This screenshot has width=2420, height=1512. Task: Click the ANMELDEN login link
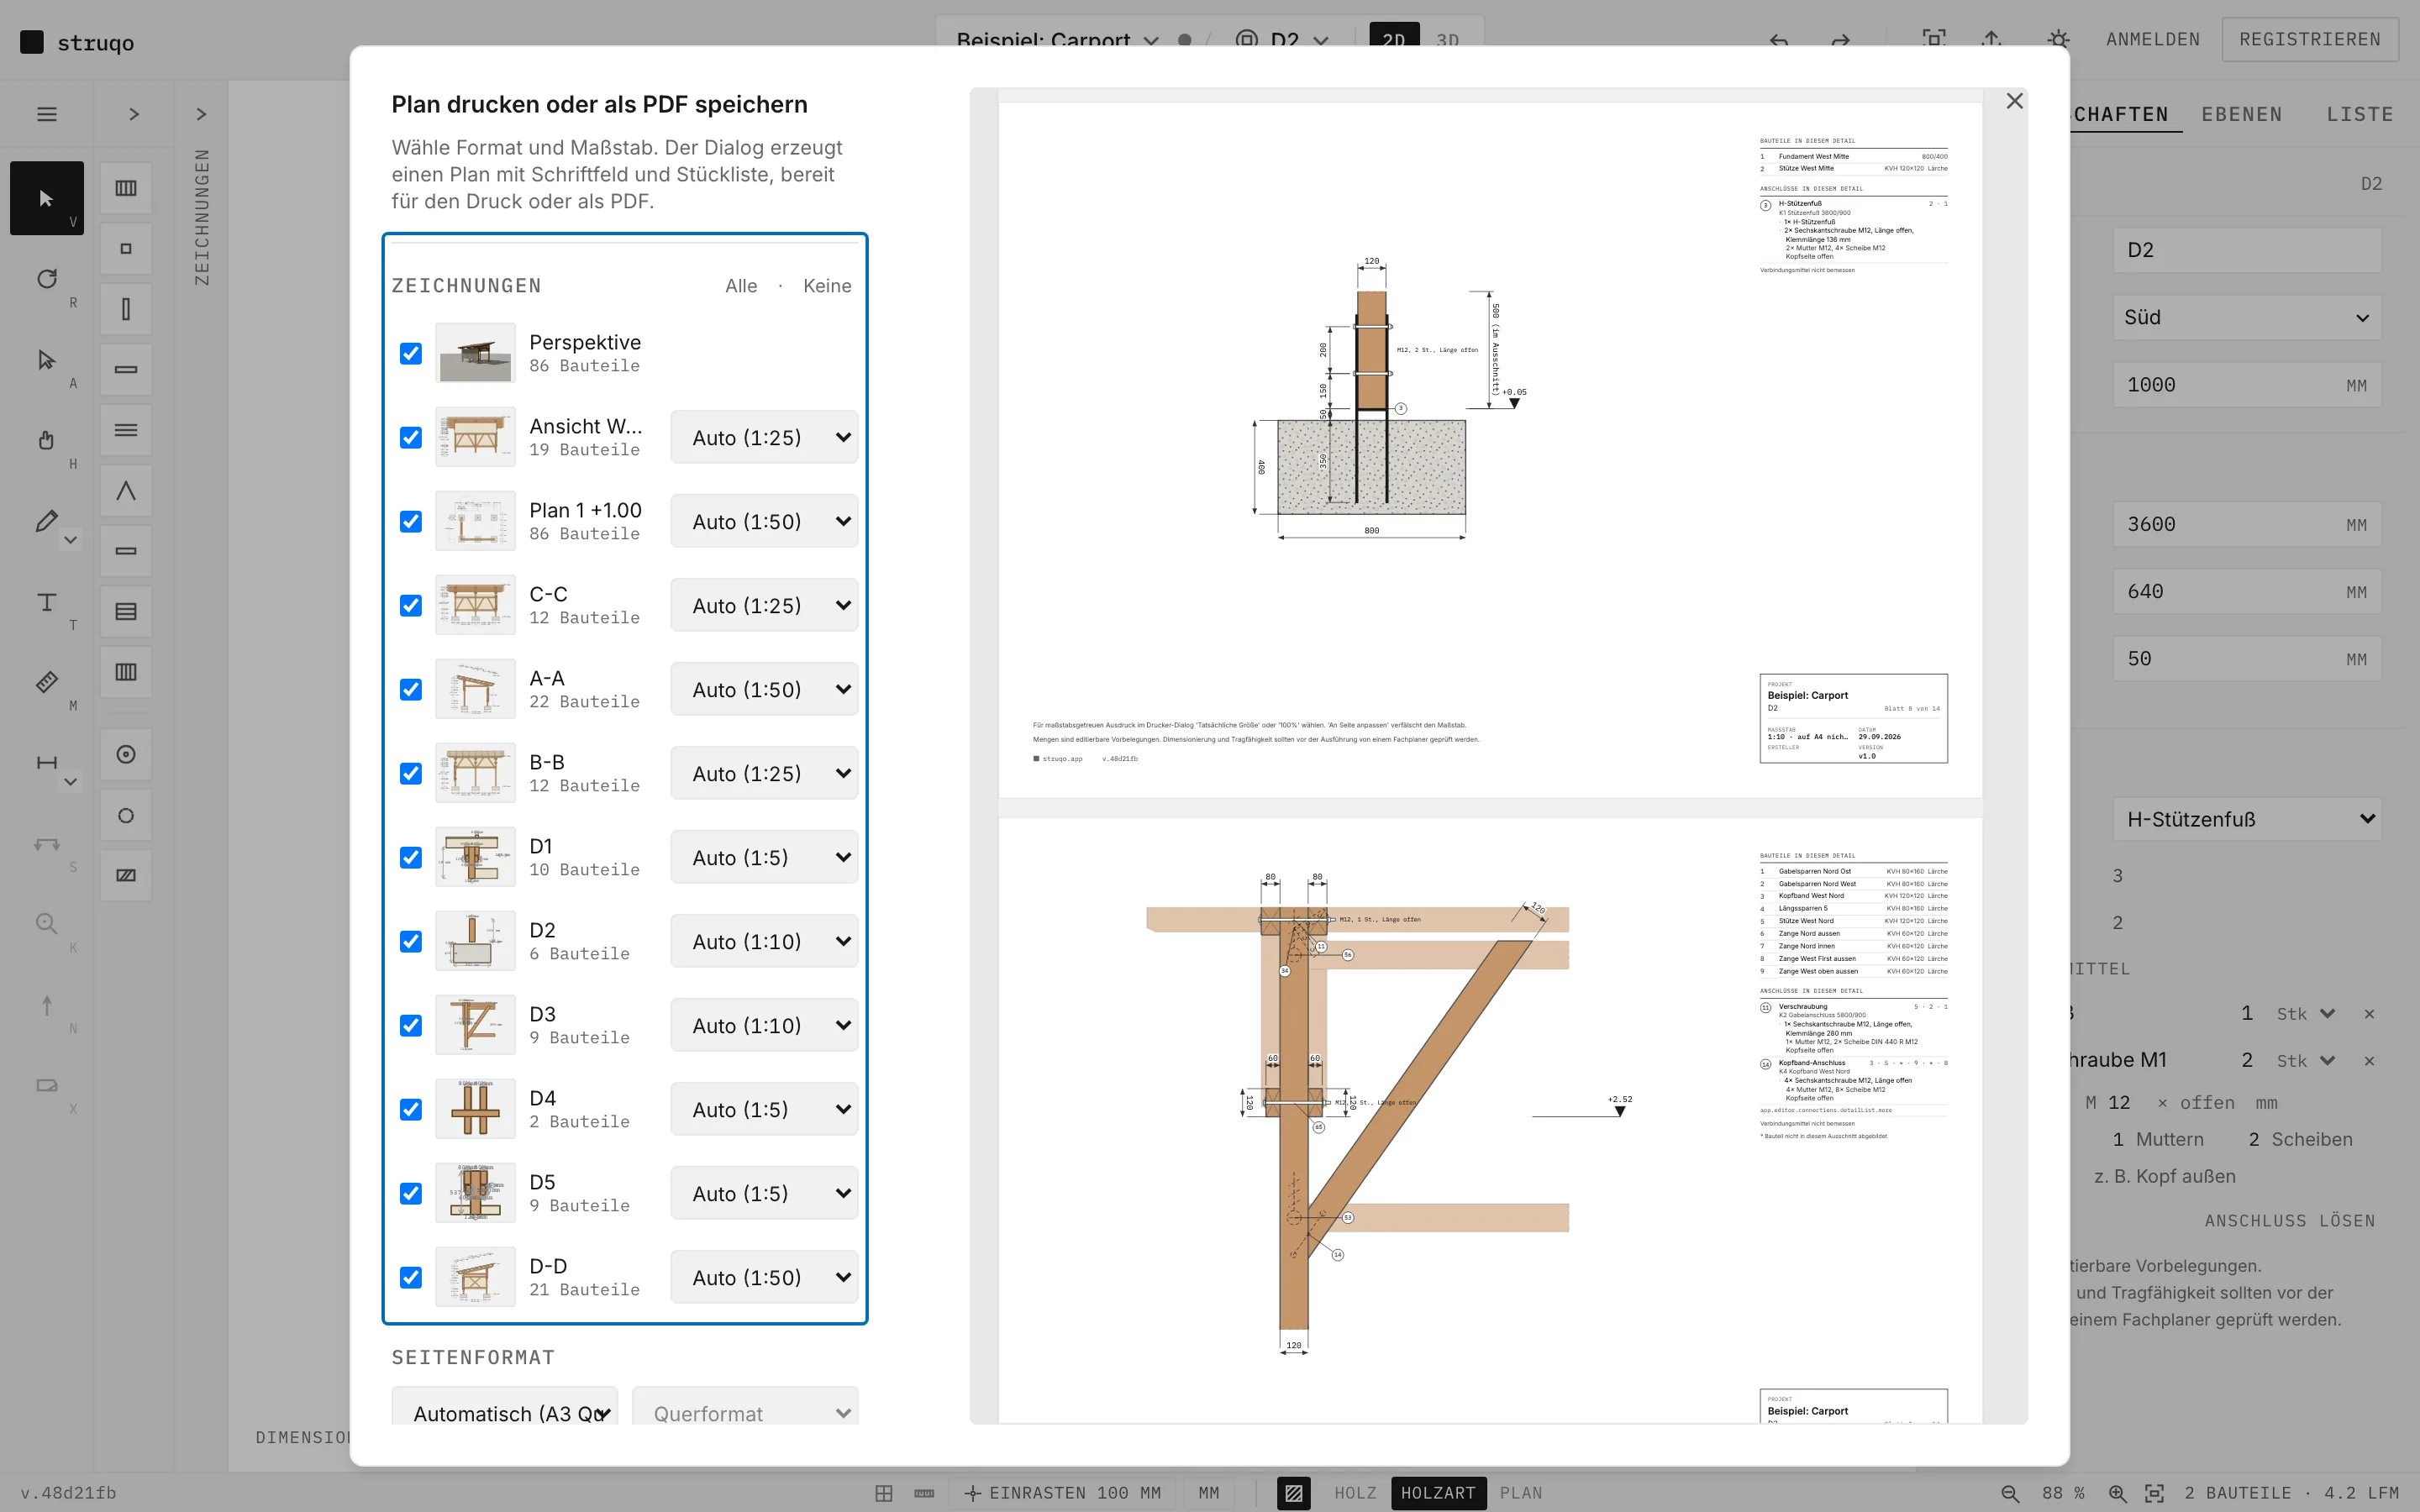coord(2153,39)
